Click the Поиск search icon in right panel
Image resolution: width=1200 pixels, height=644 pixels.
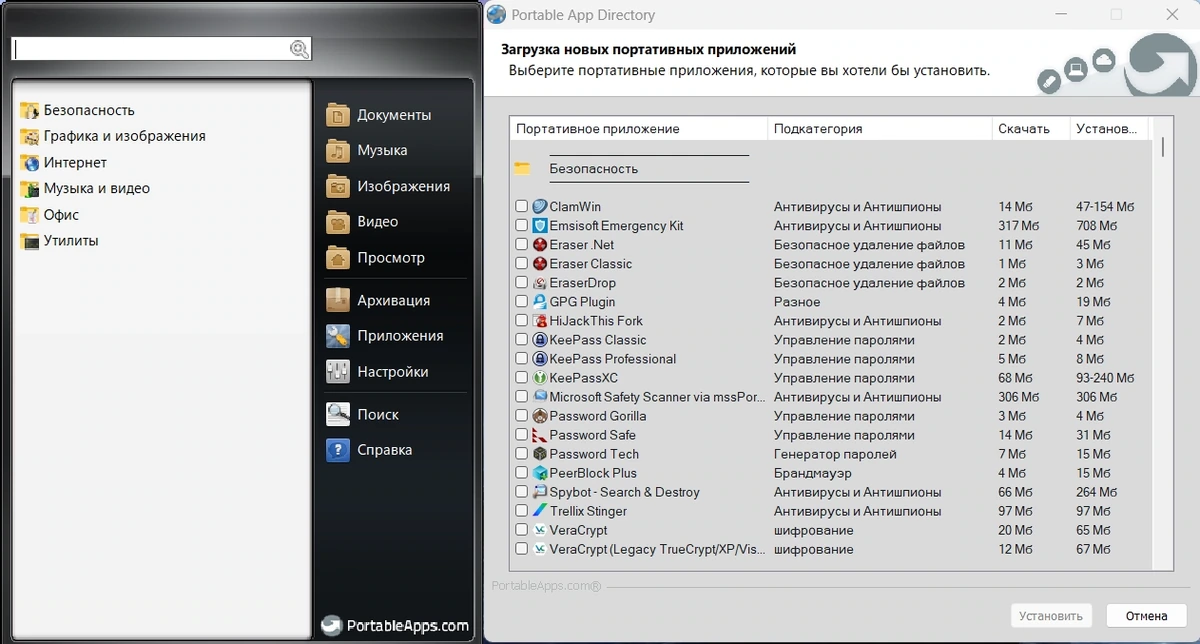(x=338, y=414)
